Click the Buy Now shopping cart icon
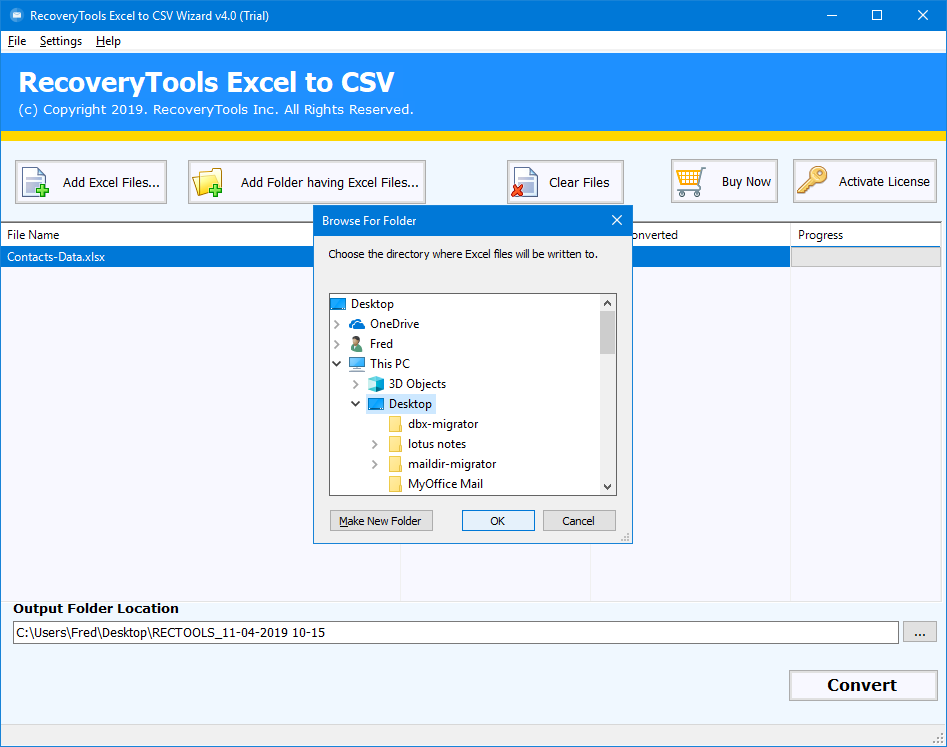The image size is (947, 747). pyautogui.click(x=691, y=182)
